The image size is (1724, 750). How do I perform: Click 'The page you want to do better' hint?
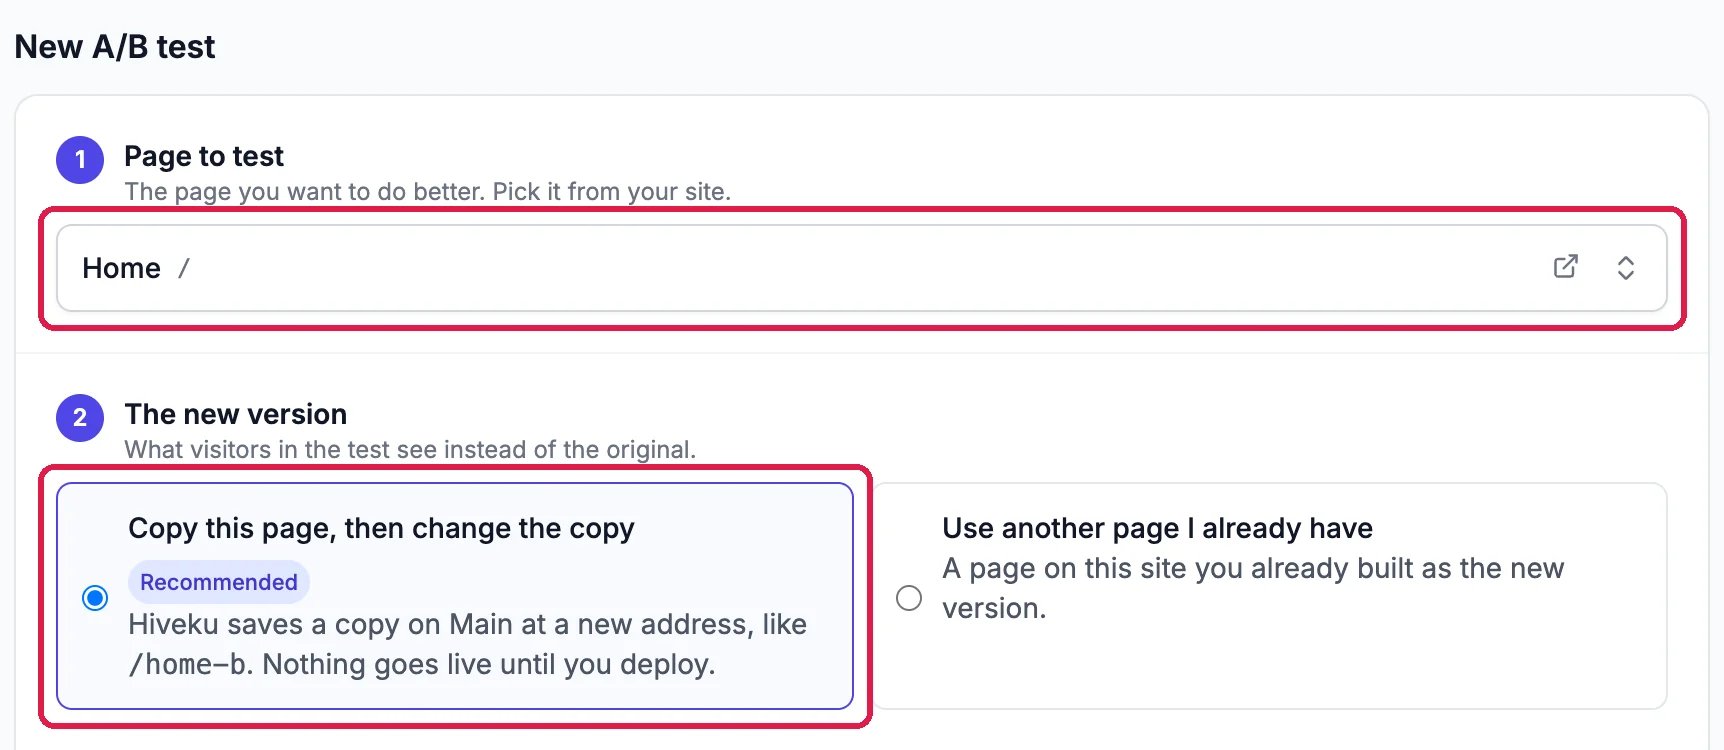428,191
